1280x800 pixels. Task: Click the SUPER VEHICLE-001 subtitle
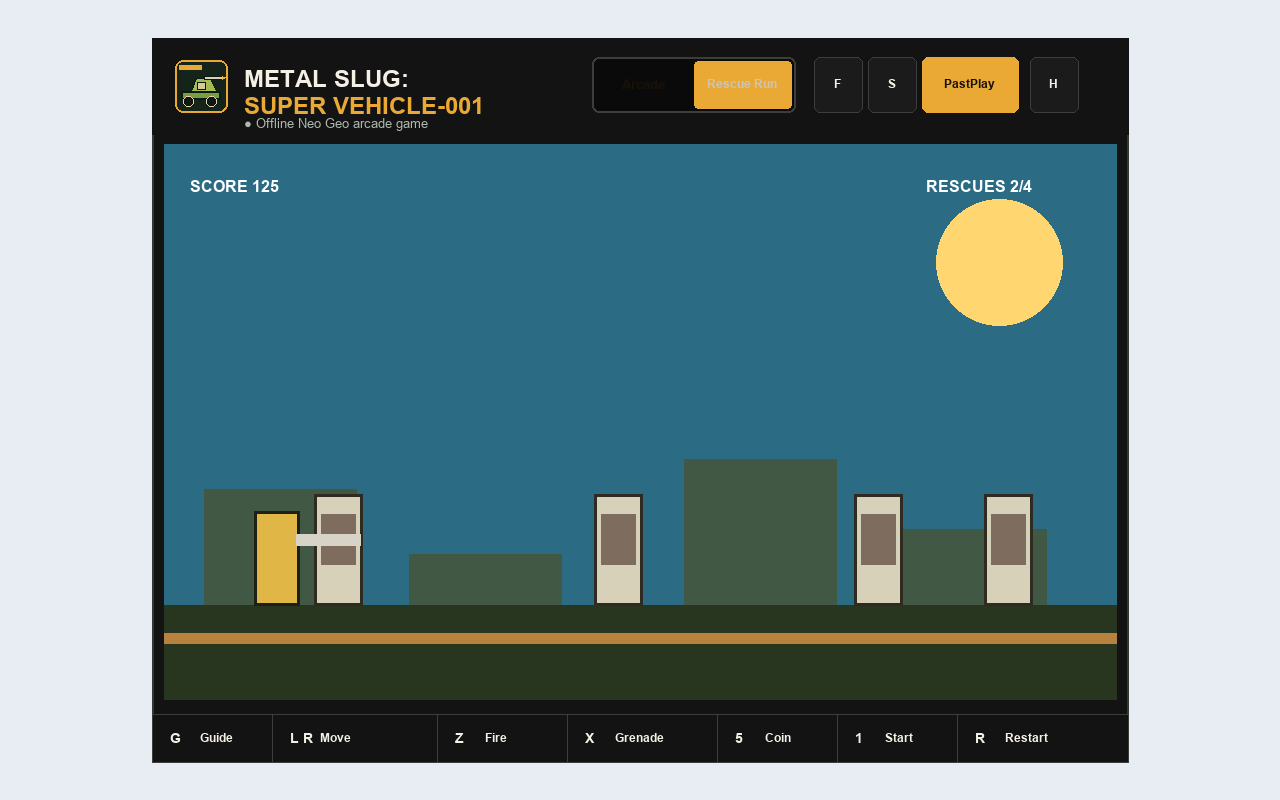pos(364,106)
